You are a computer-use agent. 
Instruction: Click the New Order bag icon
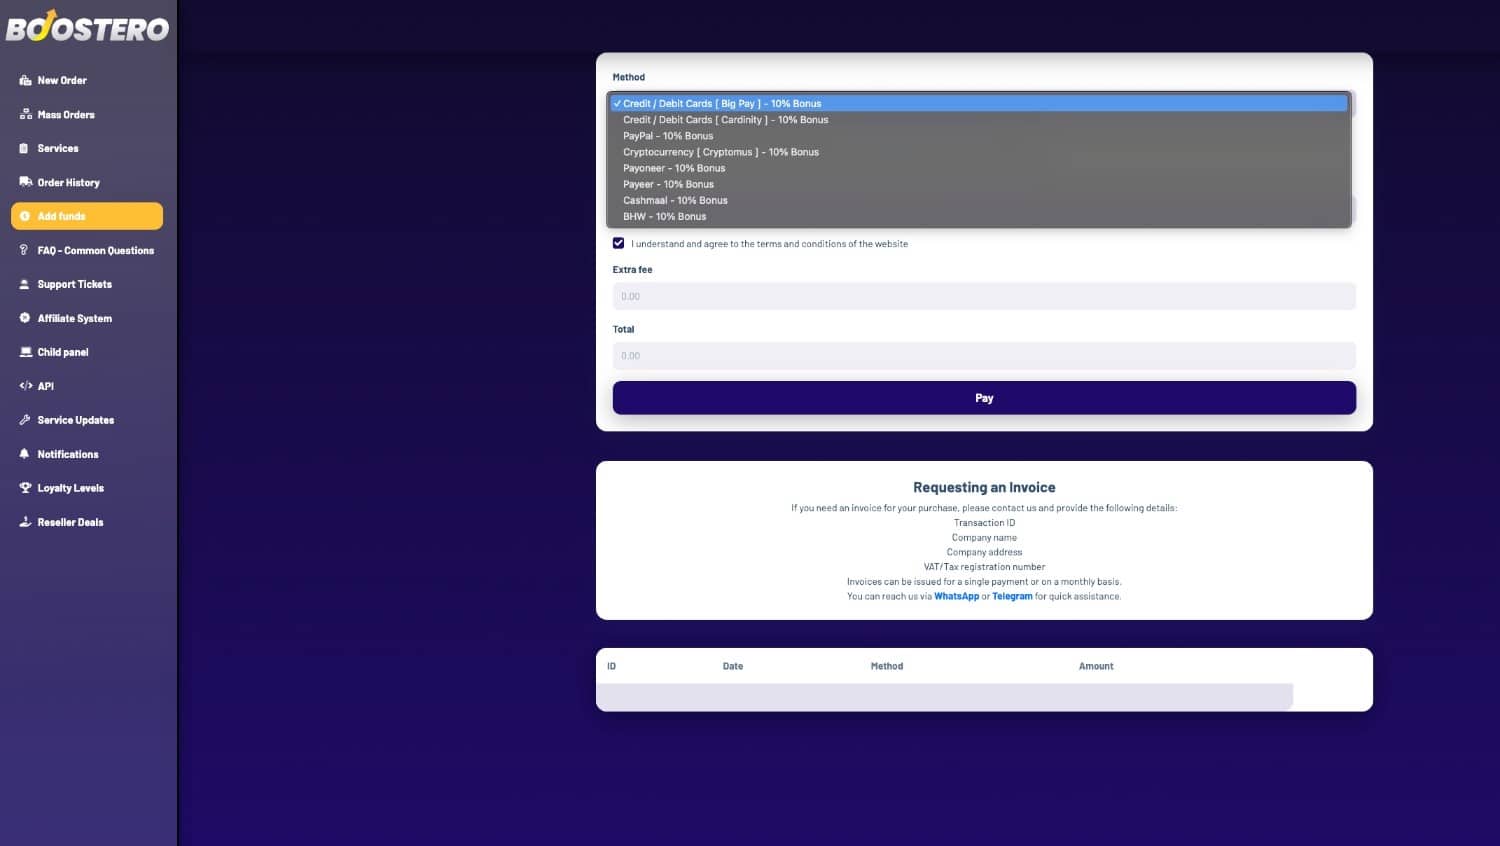point(25,81)
